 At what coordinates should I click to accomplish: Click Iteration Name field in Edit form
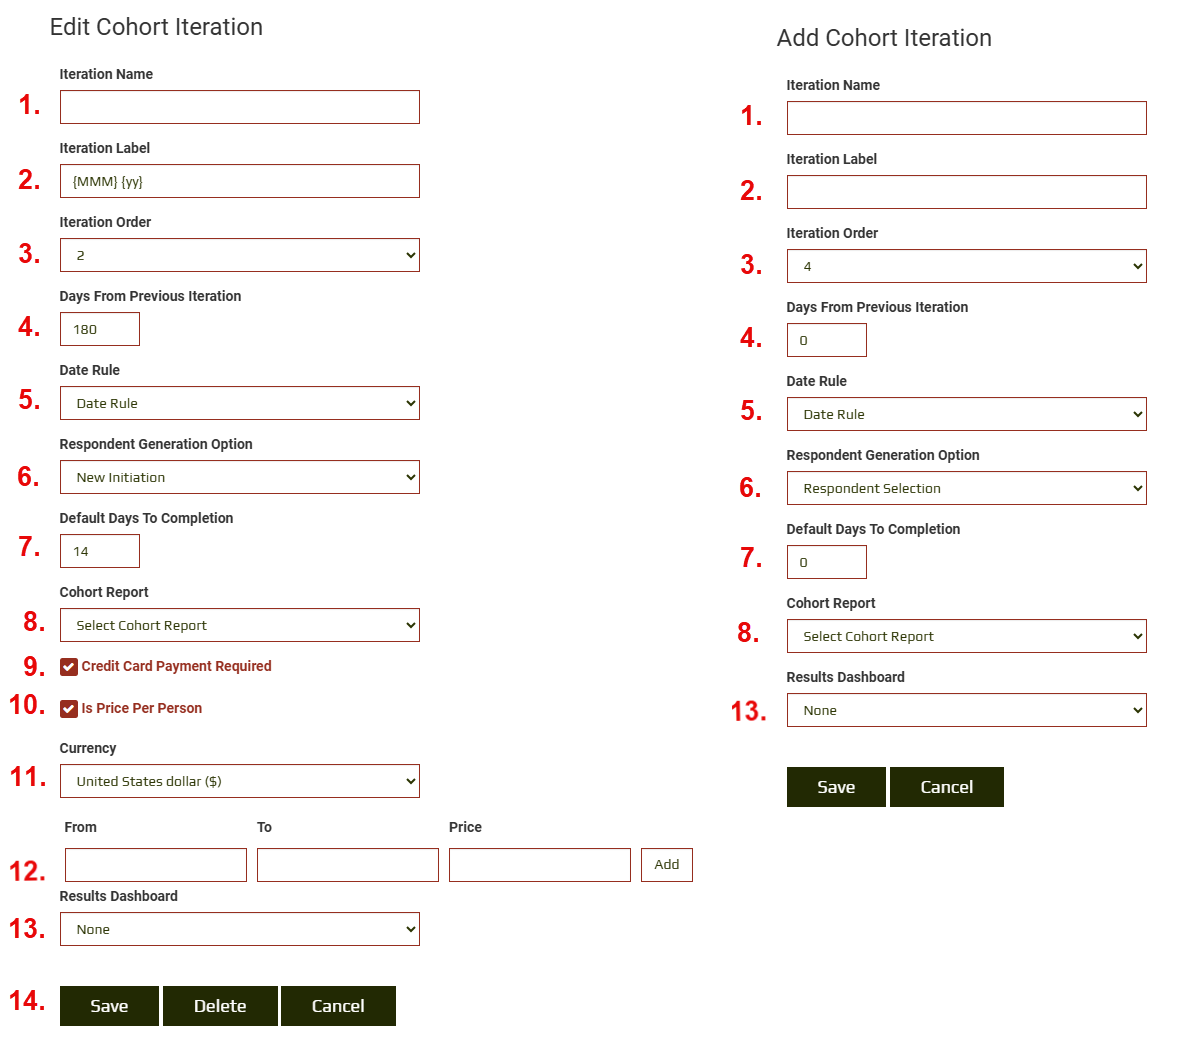coord(239,107)
